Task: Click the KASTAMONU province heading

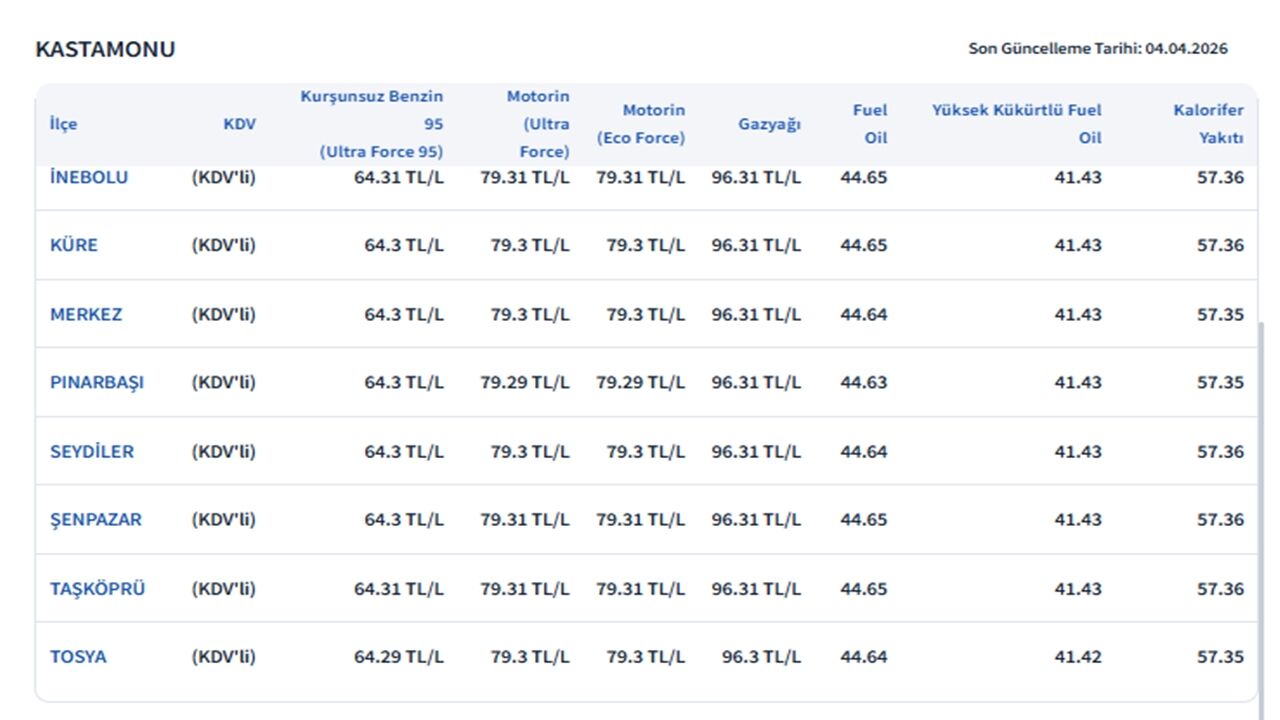Action: coord(105,49)
